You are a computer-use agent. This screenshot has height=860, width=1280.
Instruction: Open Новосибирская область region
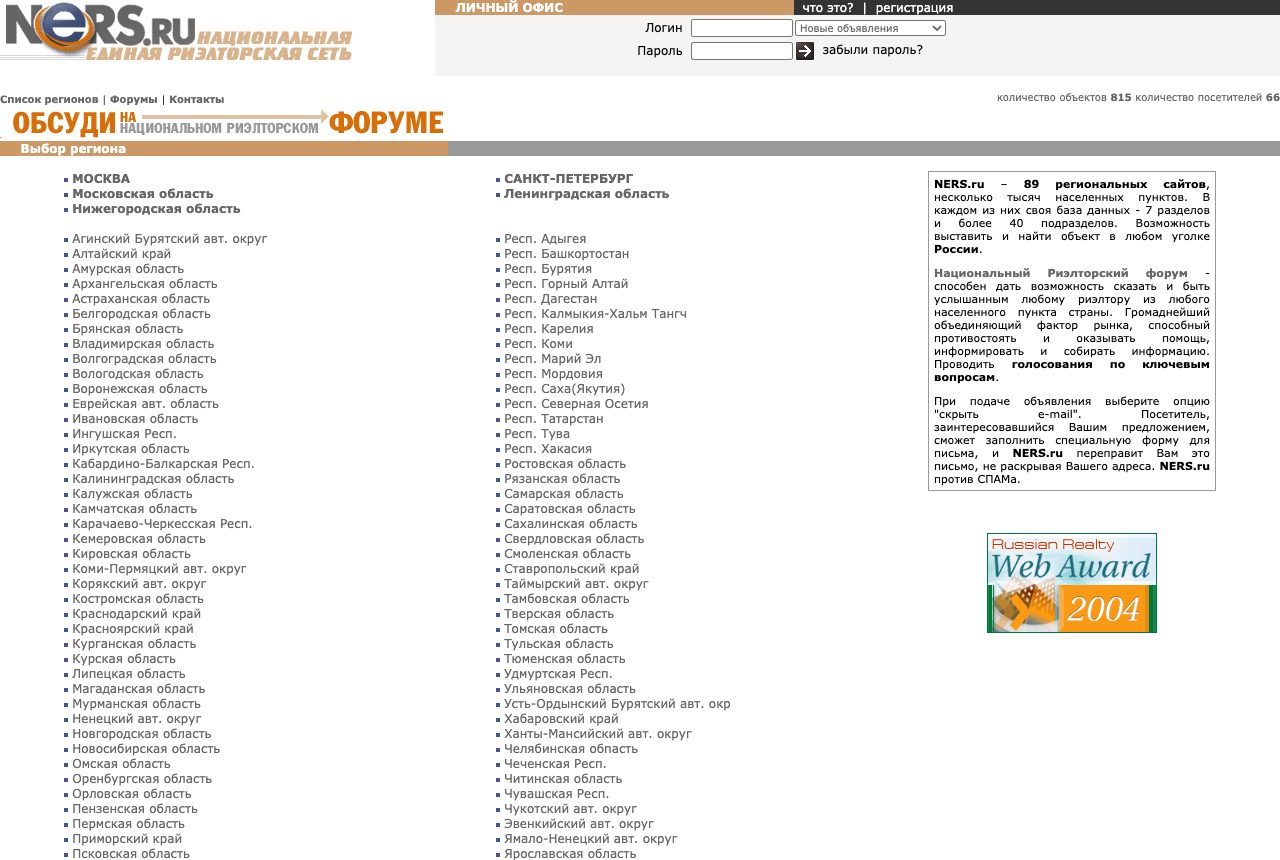click(x=146, y=749)
